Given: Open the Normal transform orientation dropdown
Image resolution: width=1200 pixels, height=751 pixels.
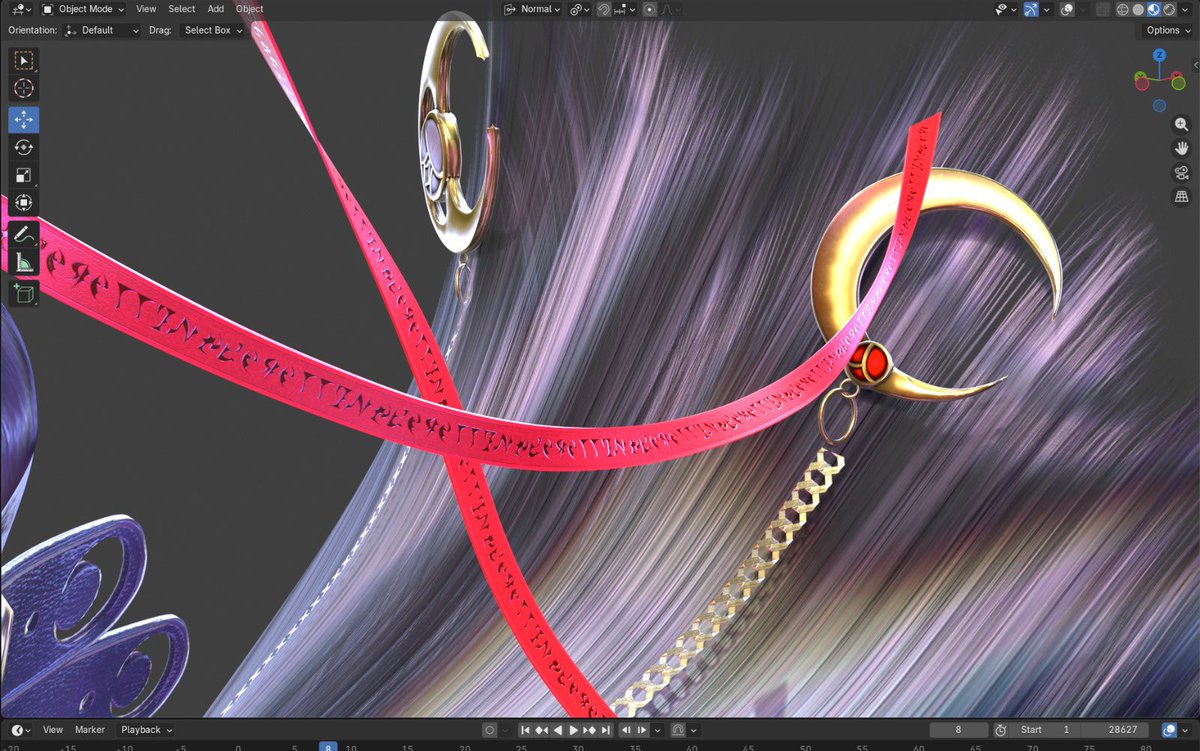Looking at the screenshot, I should point(533,9).
